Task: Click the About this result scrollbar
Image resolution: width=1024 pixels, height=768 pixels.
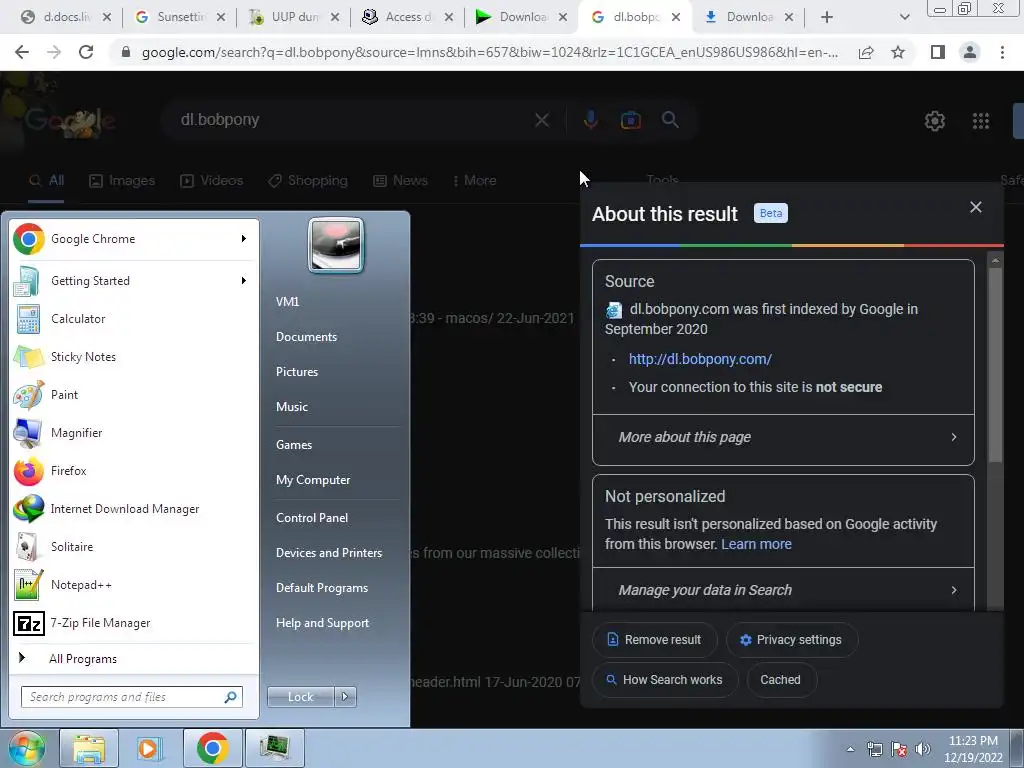Action: (995, 364)
